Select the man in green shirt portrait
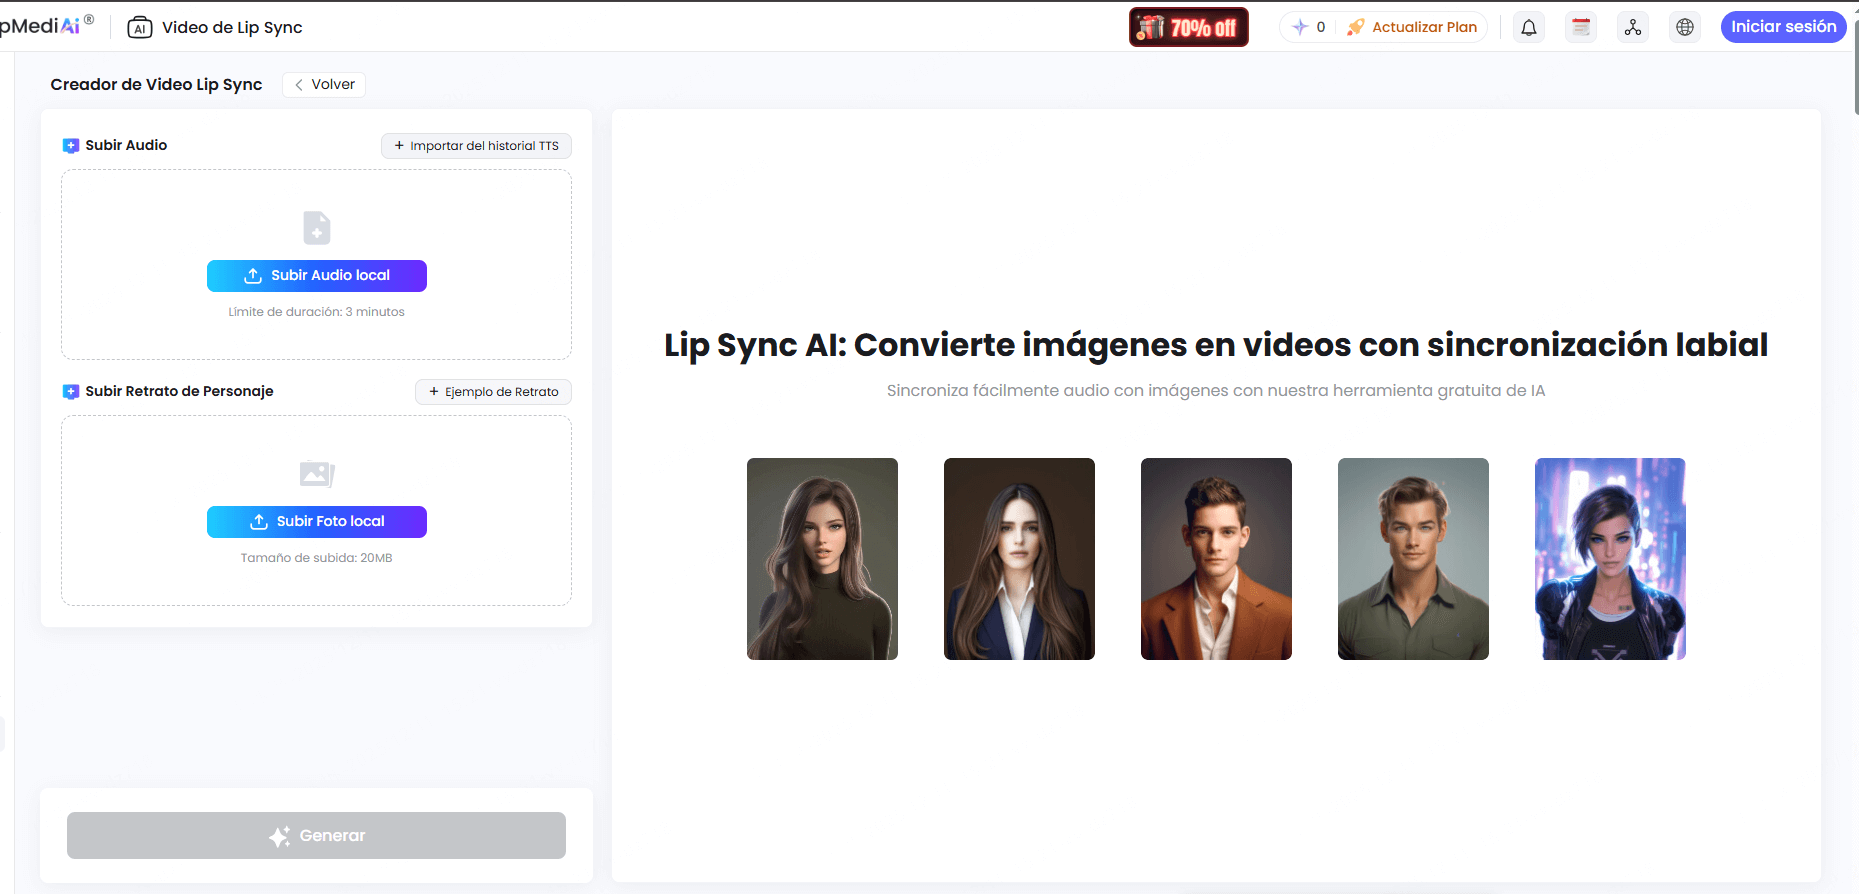The height and width of the screenshot is (894, 1859). (1413, 559)
